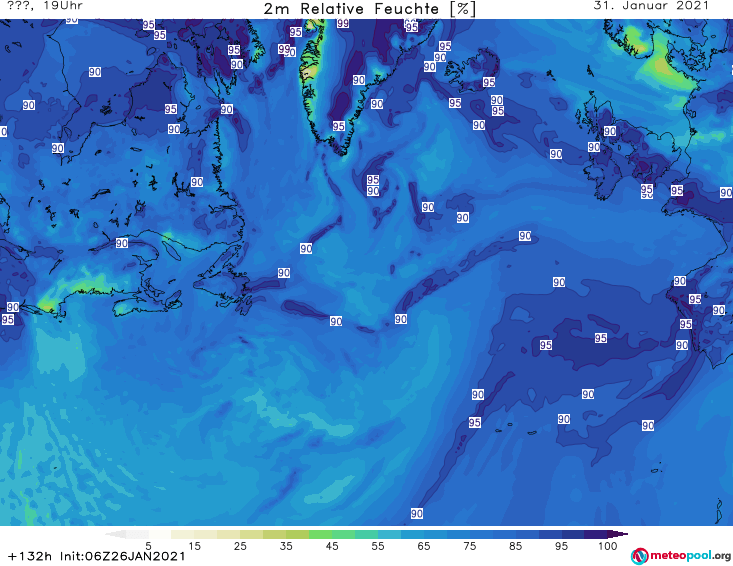
Task: Select the title "2m Relative Feuchte [%]"
Action: 370,8
